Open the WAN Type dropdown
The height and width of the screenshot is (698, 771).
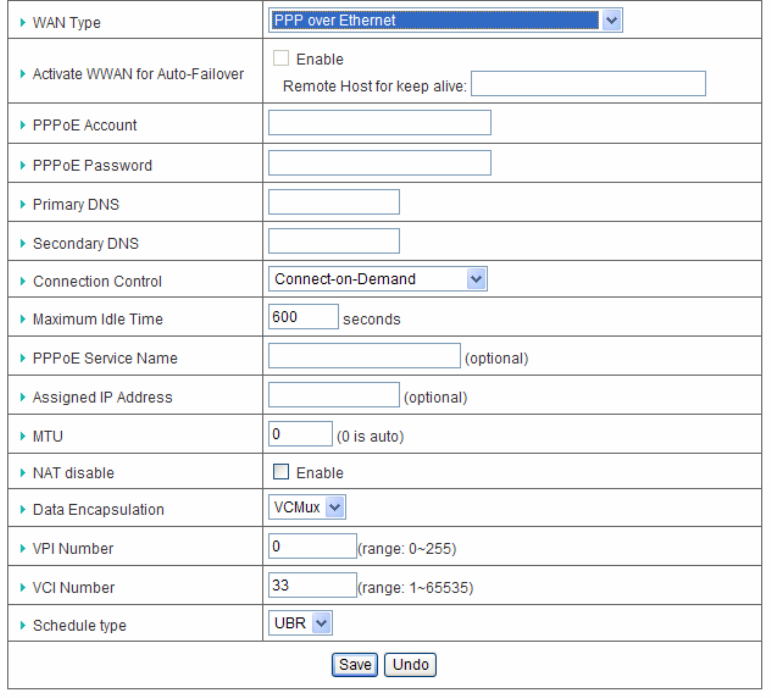click(445, 21)
